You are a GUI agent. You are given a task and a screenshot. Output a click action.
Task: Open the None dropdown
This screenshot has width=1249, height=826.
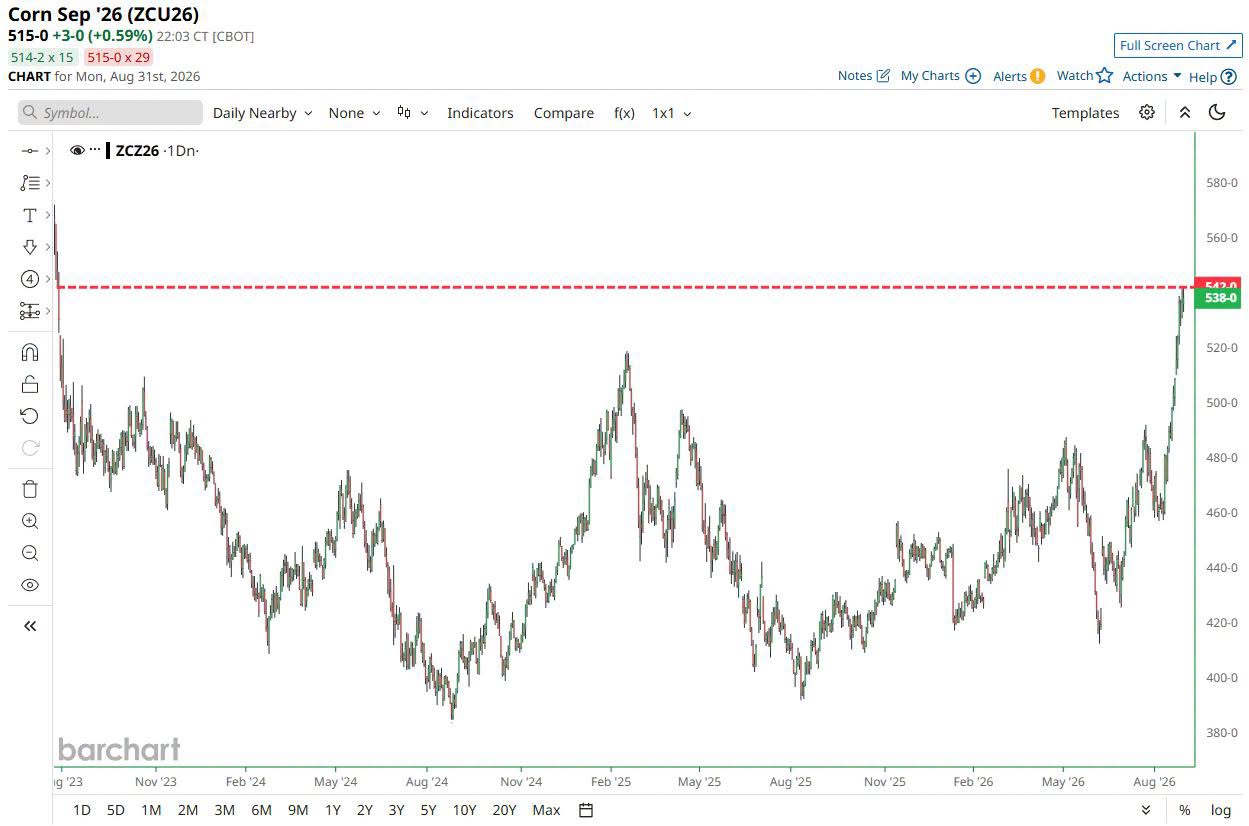coord(354,113)
